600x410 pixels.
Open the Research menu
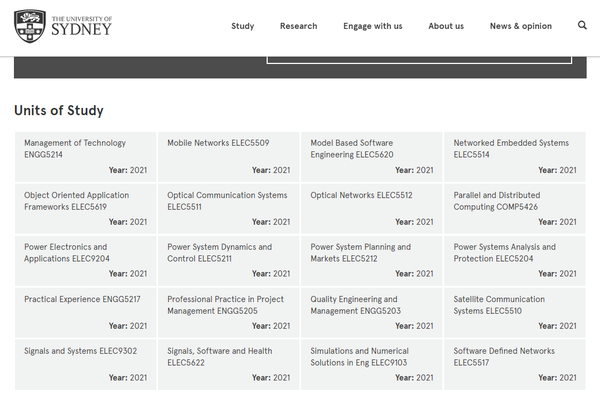[298, 26]
